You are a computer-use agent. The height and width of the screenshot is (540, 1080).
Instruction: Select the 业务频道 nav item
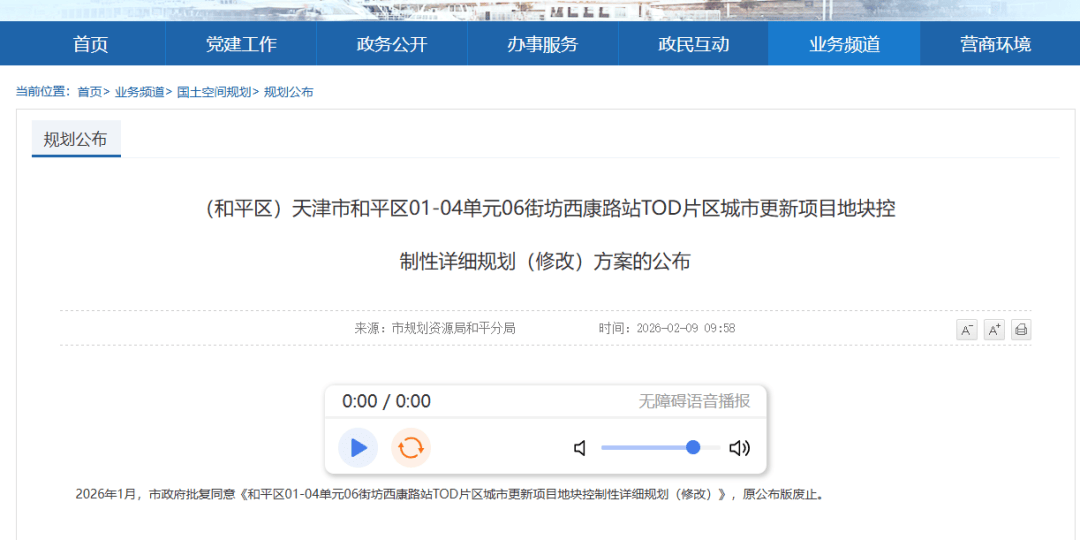coord(844,44)
